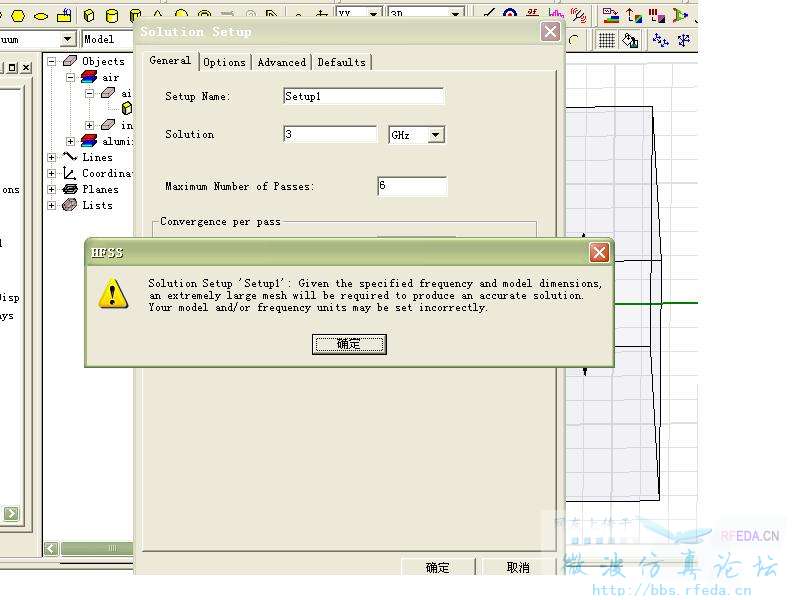800x600 pixels.
Task: Click the green right arrow in left panel
Action: pyautogui.click(x=11, y=513)
